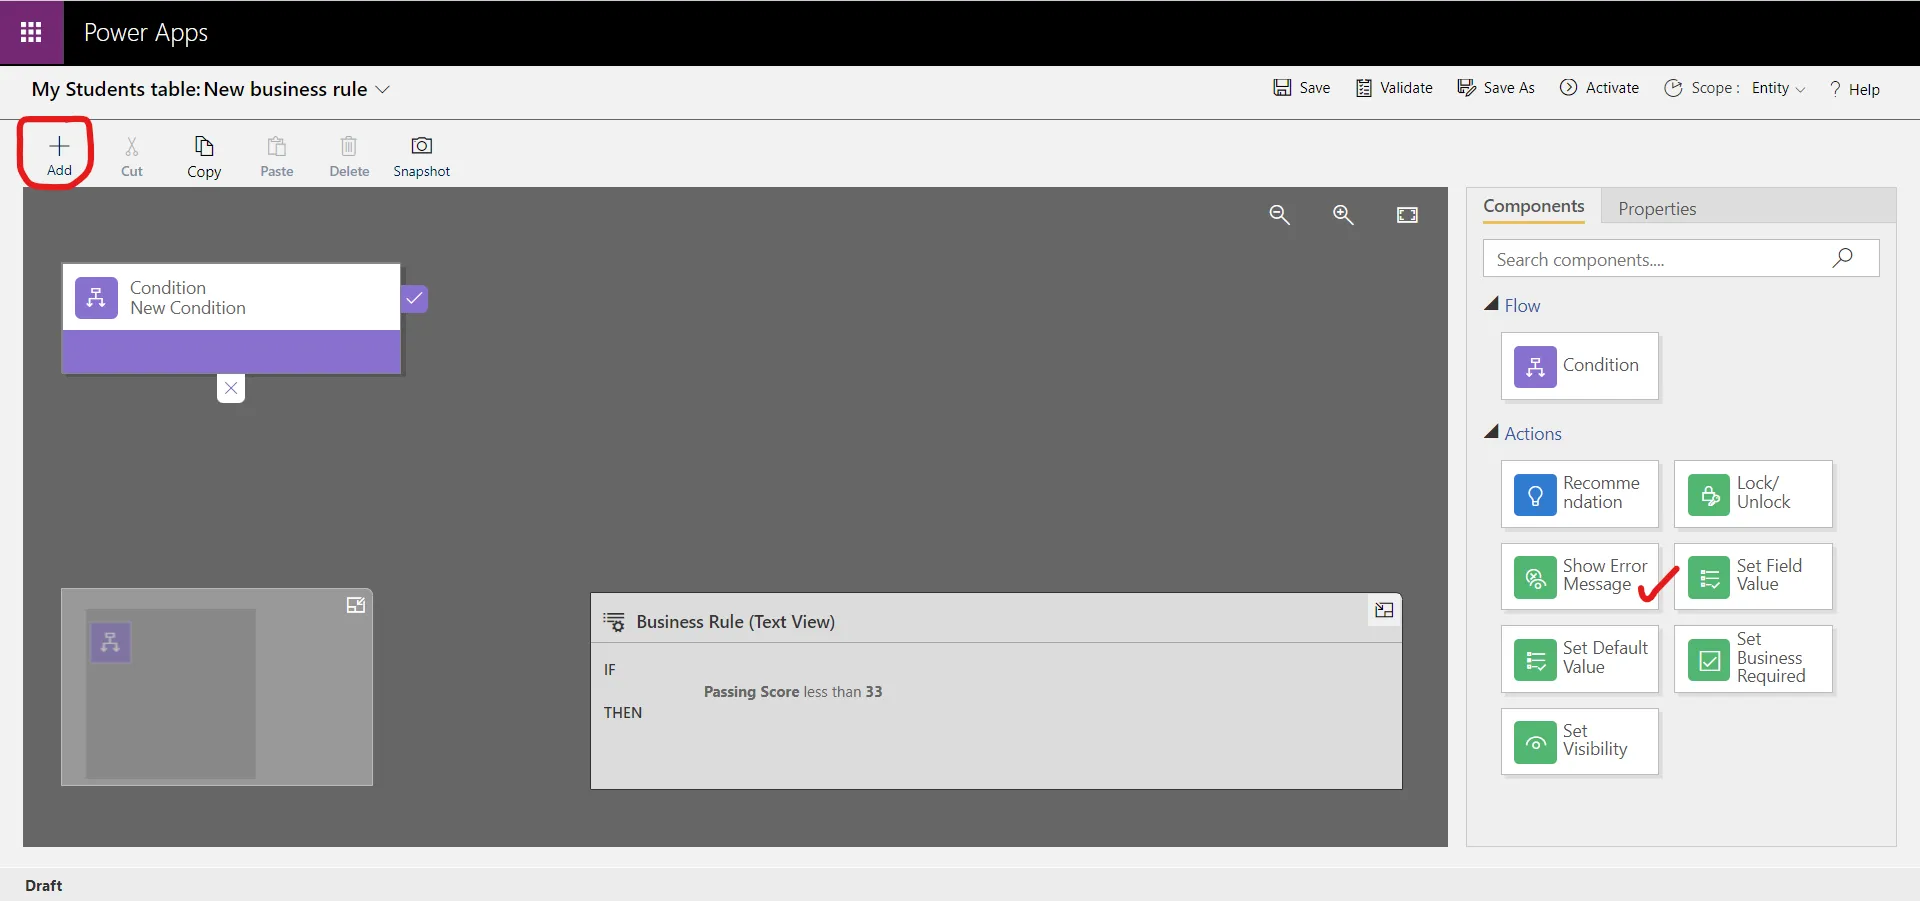
Task: Click the true checkmark on the Condition node
Action: click(x=415, y=298)
